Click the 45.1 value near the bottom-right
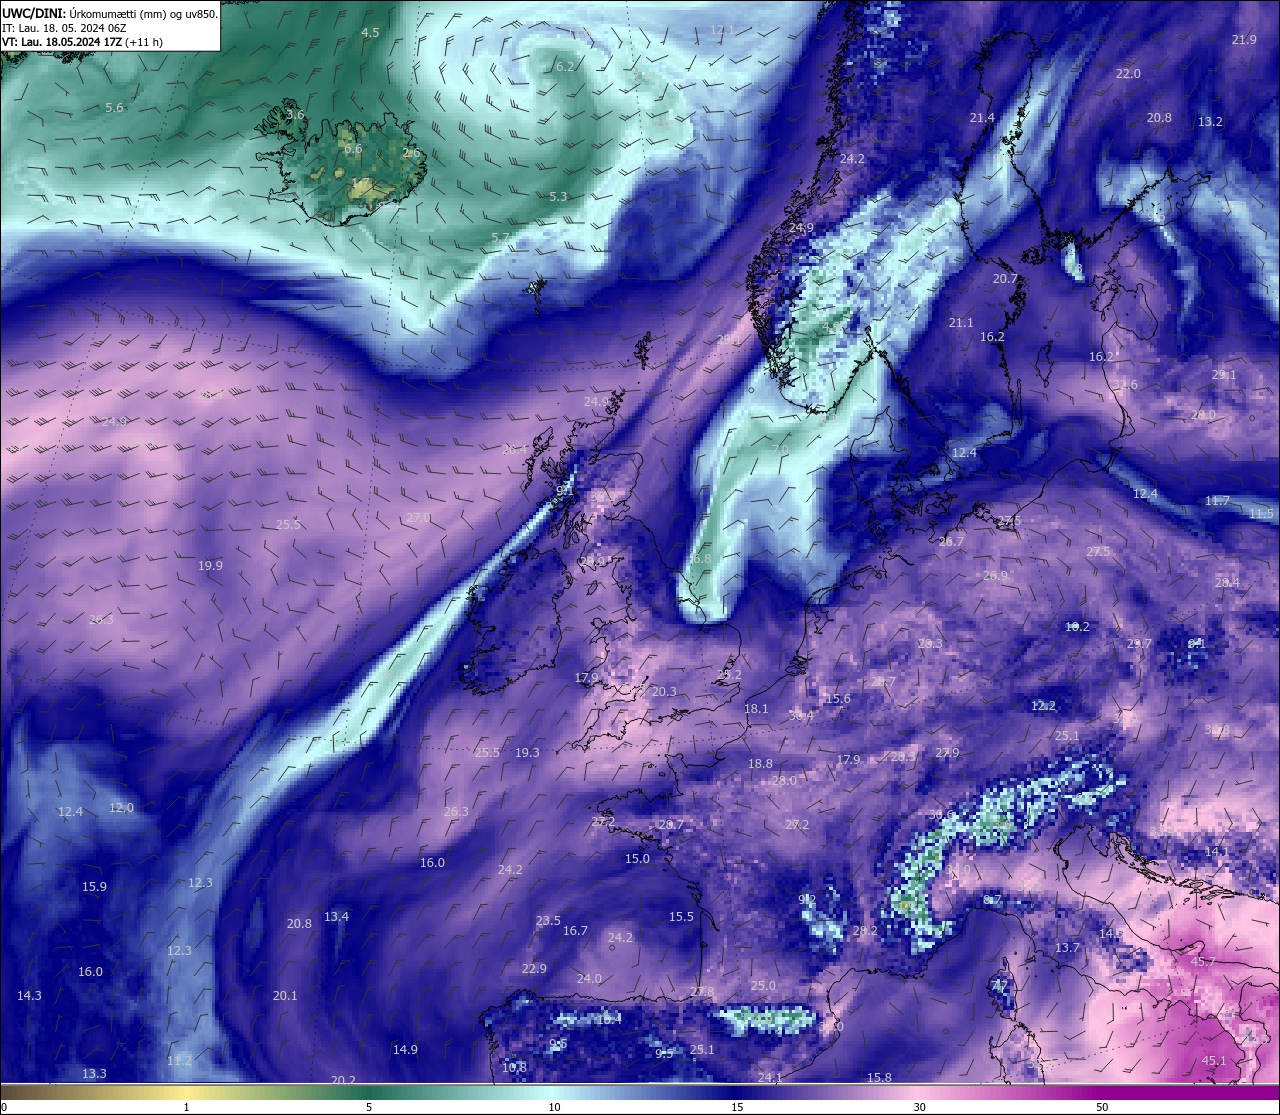Screen dimensions: 1280x1115 pyautogui.click(x=1214, y=1061)
